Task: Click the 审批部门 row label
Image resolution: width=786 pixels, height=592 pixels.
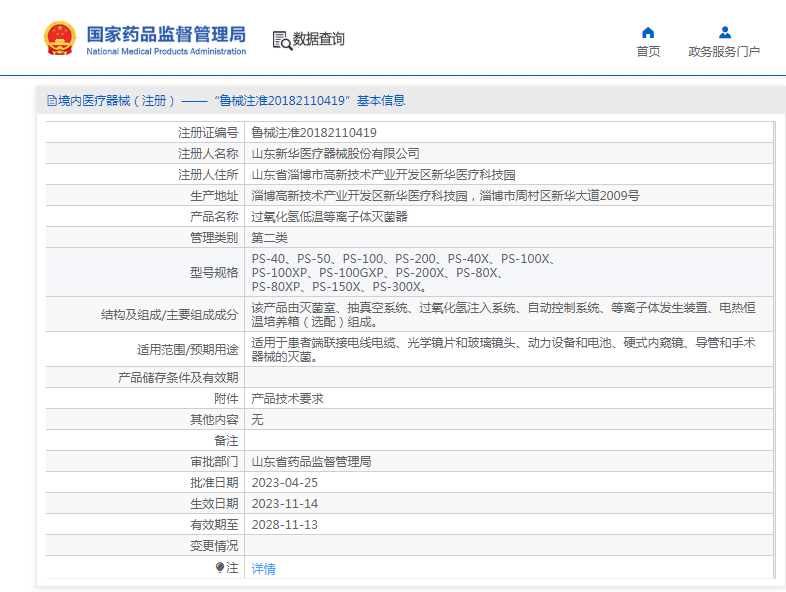Action: [x=214, y=462]
